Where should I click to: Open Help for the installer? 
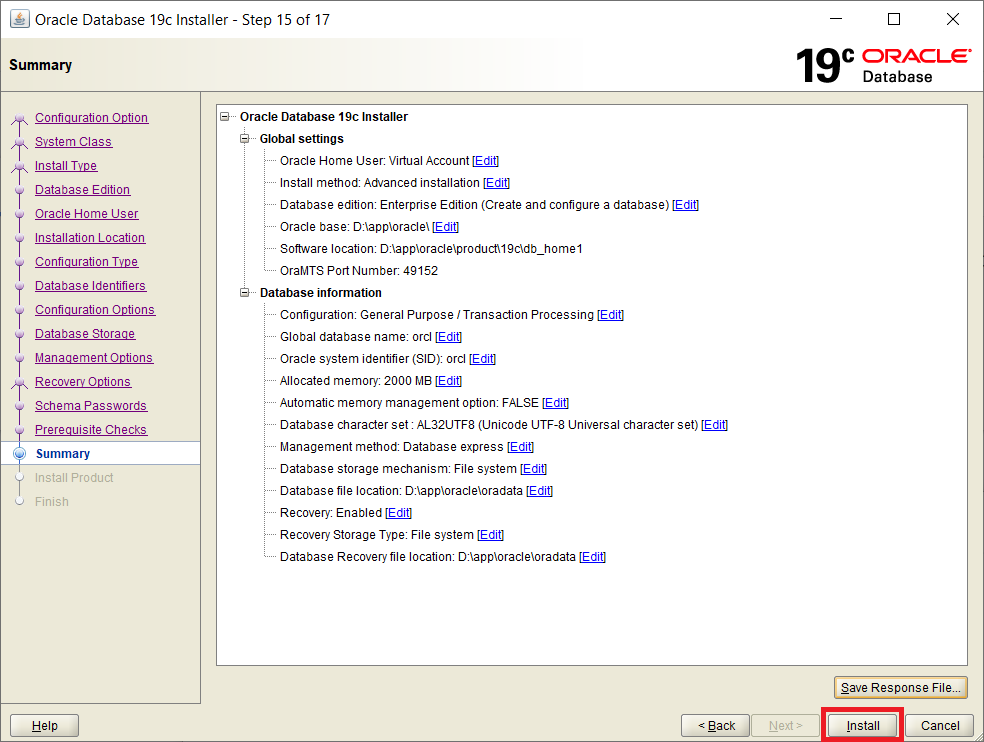click(x=45, y=726)
